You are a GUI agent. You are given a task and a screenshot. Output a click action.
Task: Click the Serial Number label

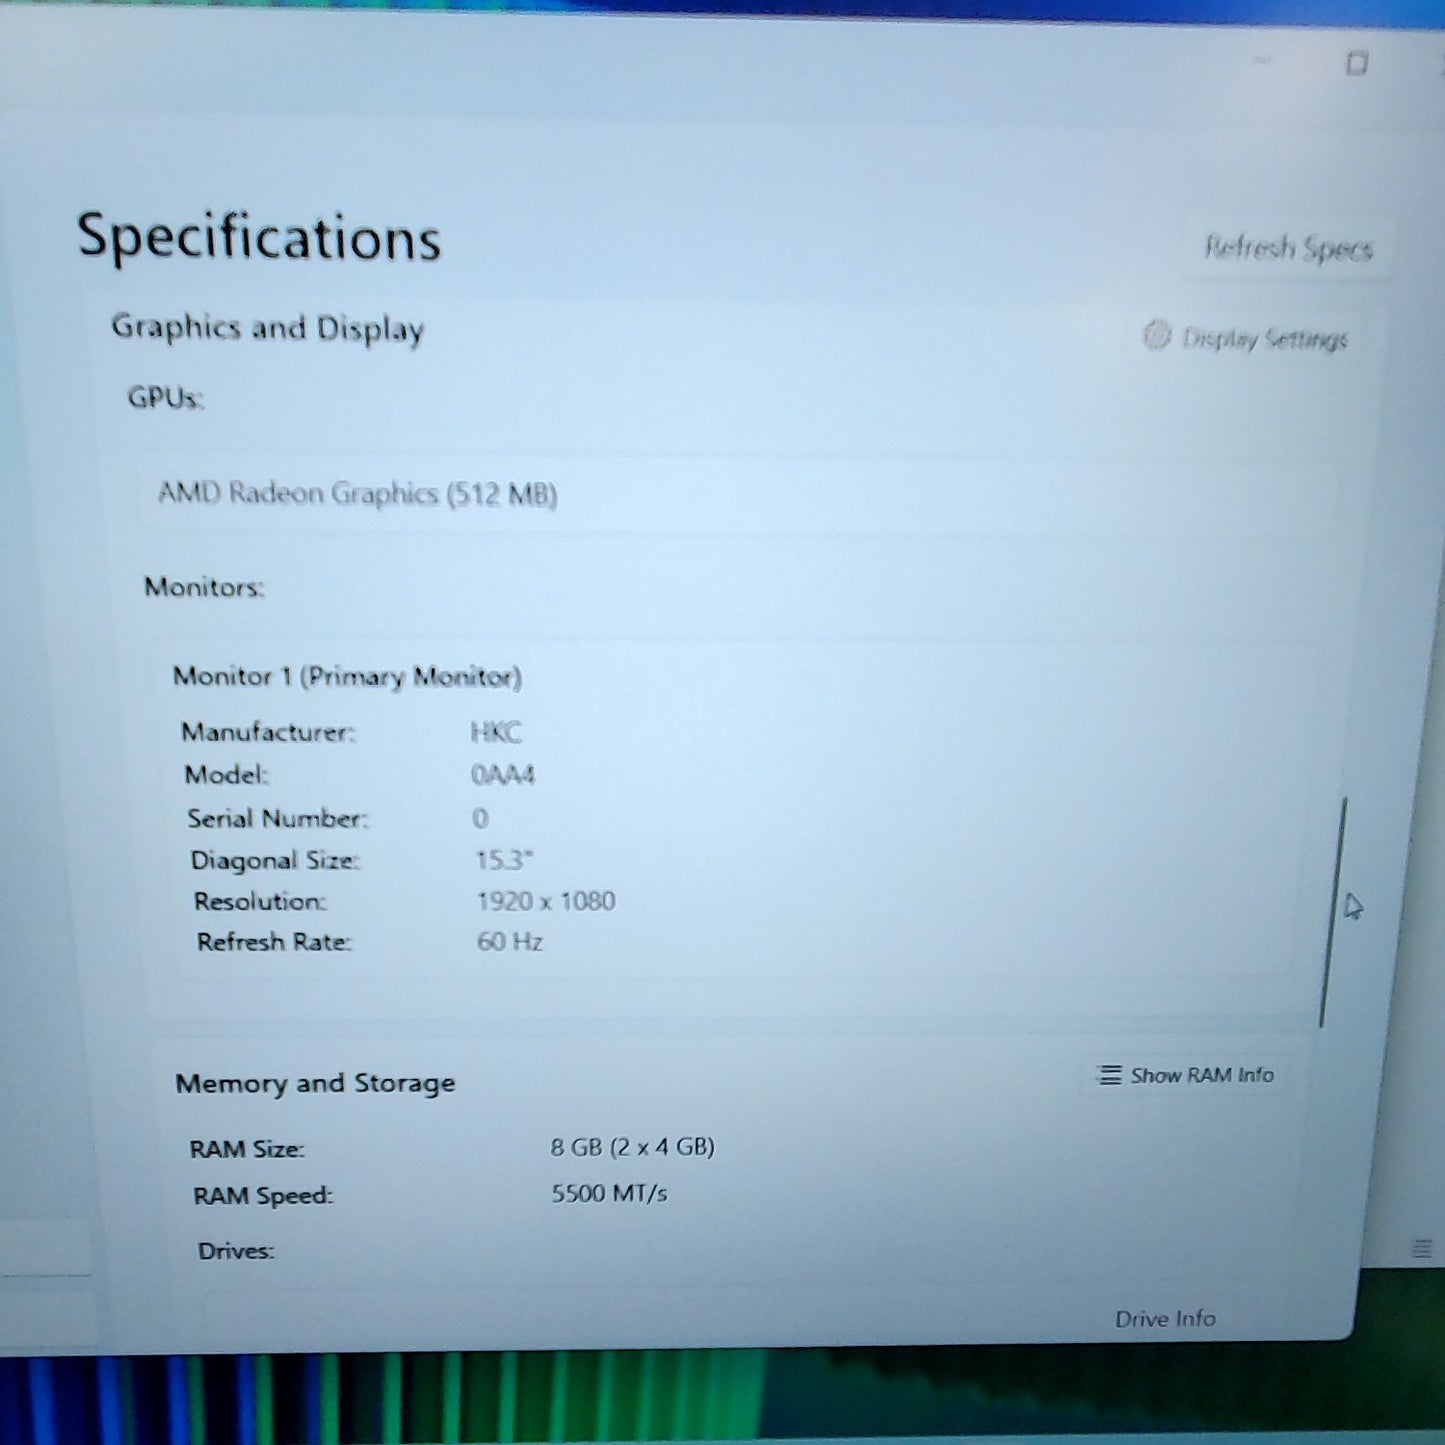click(278, 819)
